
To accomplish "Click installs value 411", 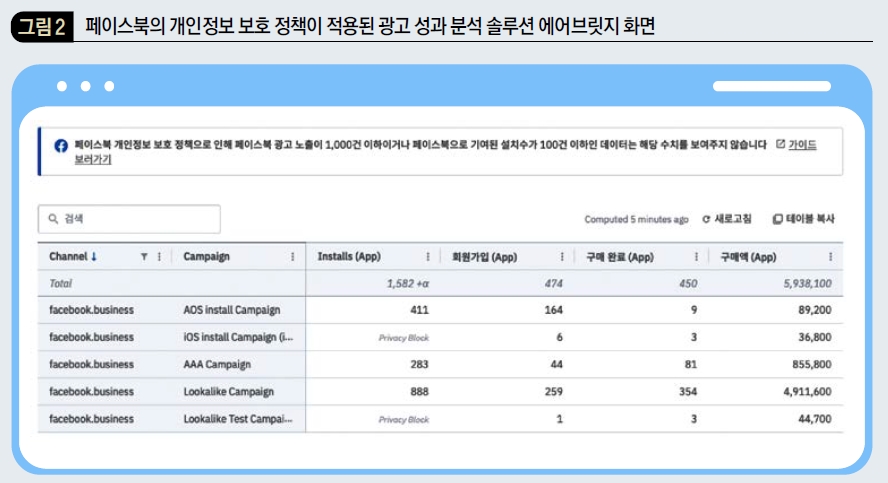I will (x=420, y=310).
